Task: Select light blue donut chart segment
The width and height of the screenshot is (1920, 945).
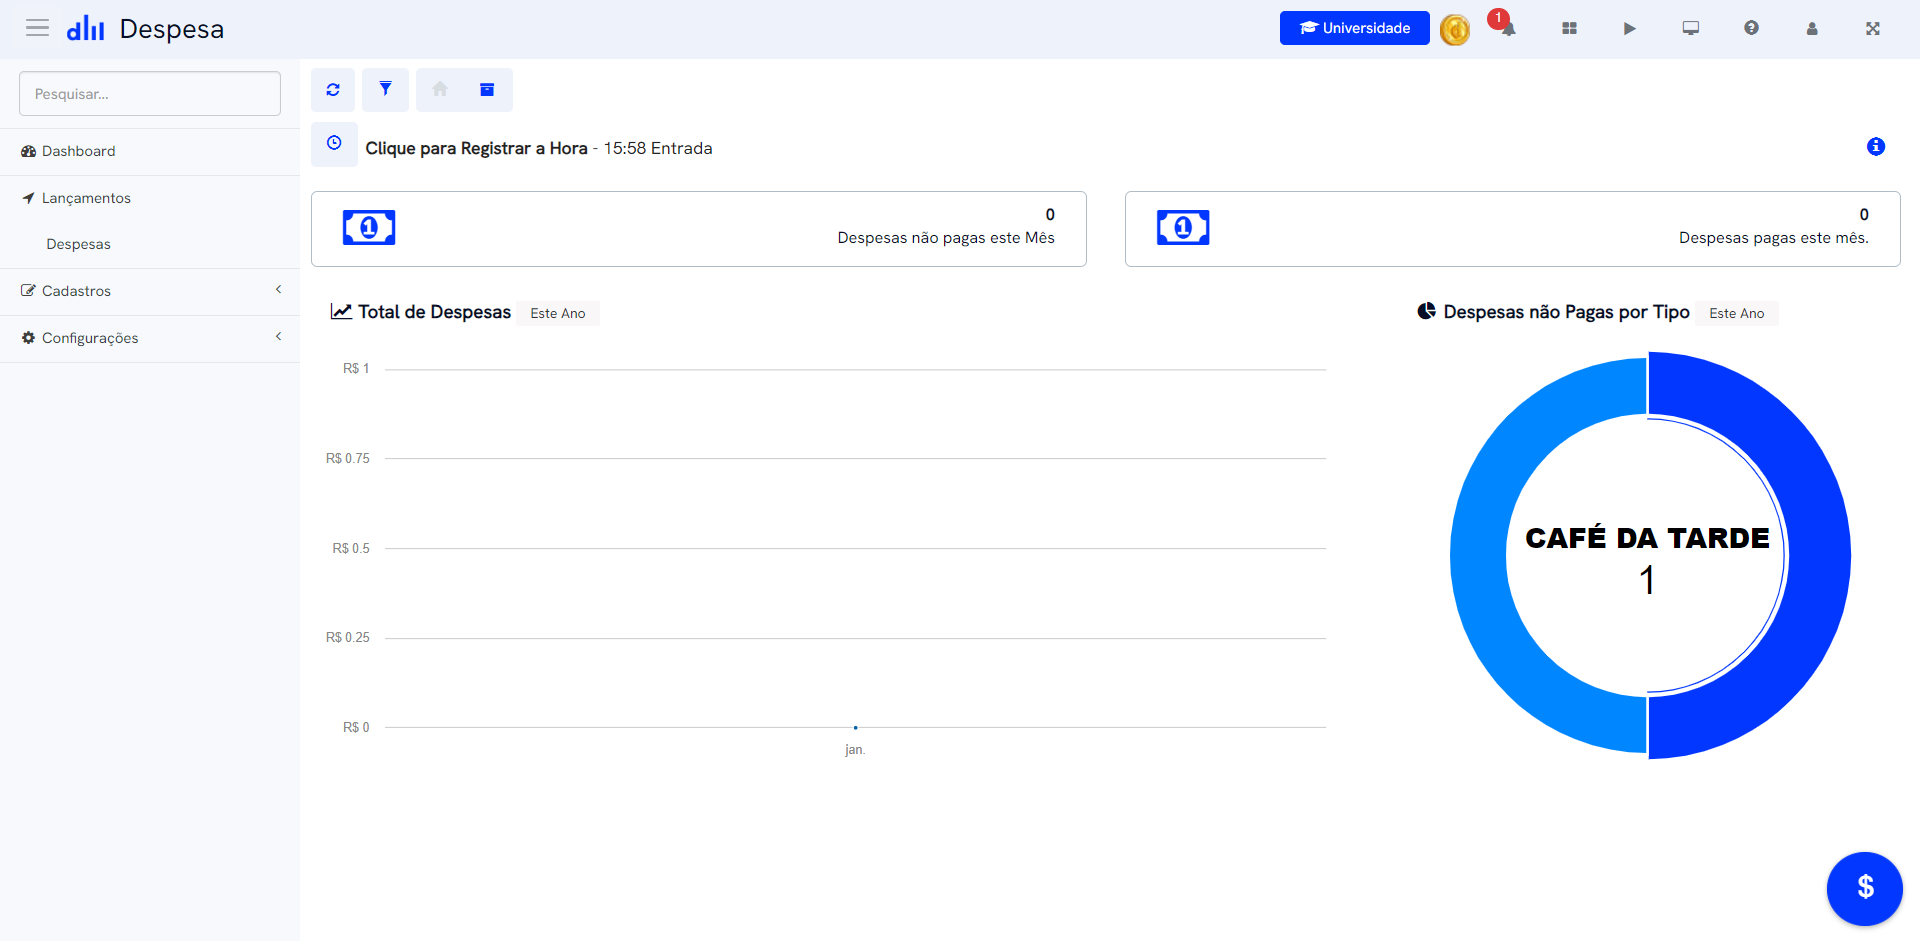Action: click(x=1478, y=555)
